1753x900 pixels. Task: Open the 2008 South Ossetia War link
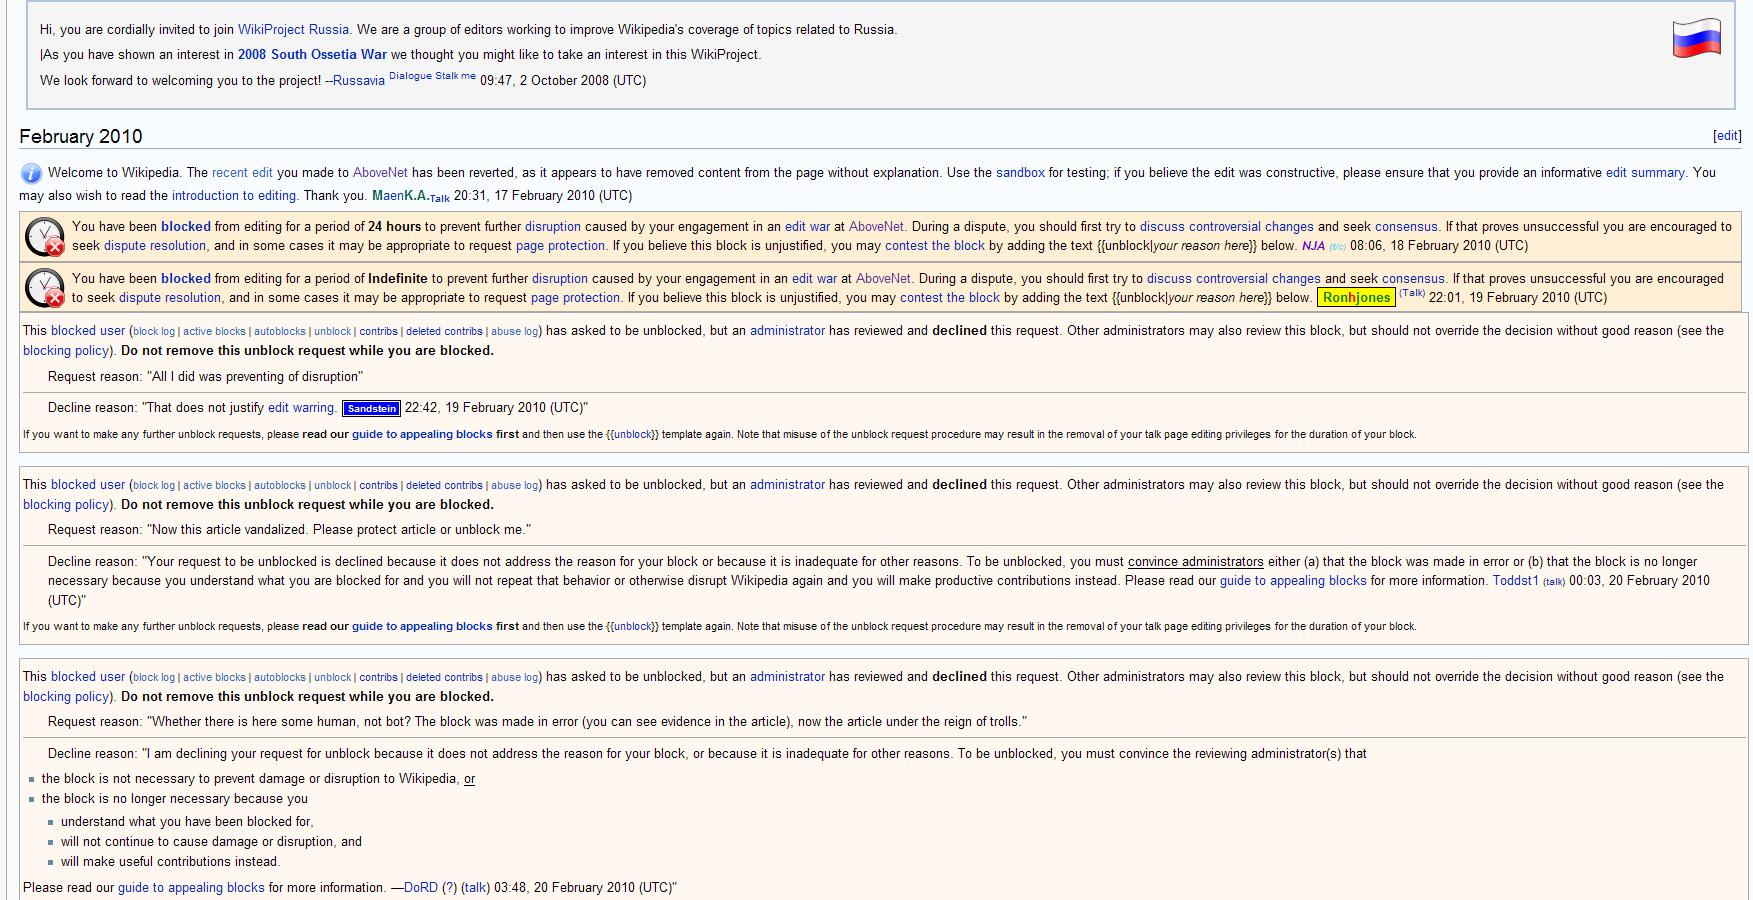(x=312, y=55)
